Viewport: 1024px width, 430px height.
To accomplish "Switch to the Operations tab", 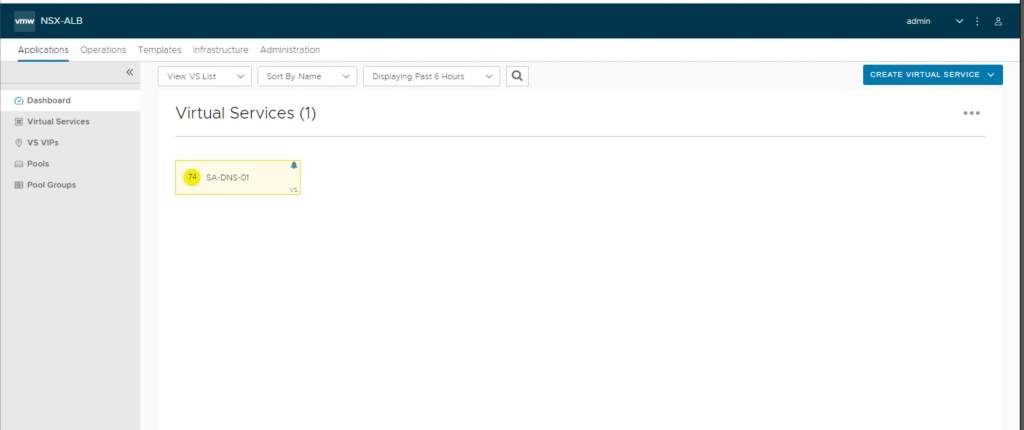I will (103, 50).
